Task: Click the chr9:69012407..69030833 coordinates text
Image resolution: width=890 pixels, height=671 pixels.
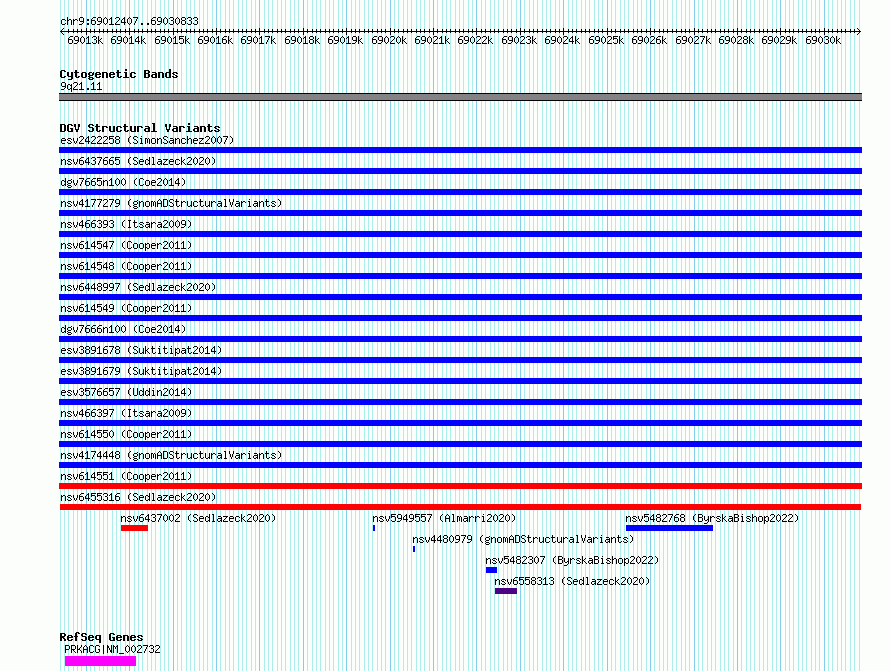Action: click(x=129, y=21)
